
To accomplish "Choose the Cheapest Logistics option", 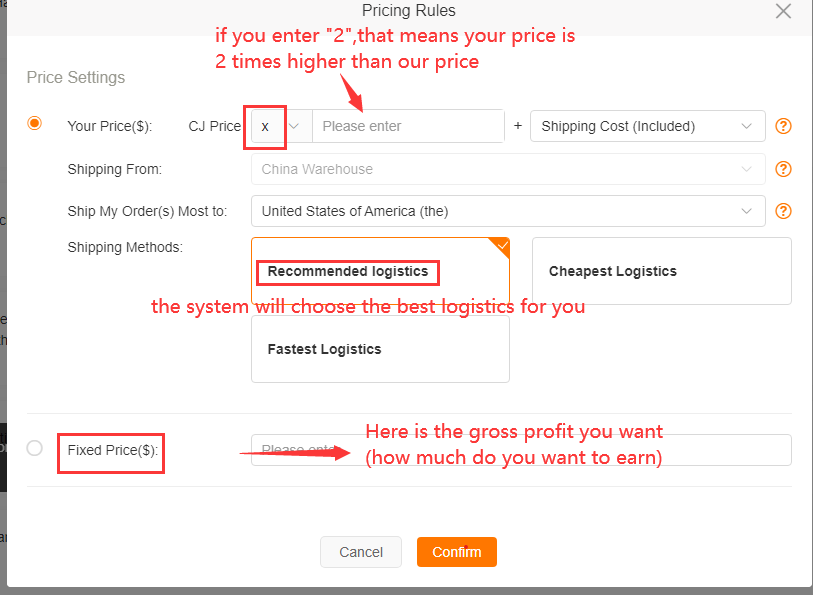I will pos(661,271).
